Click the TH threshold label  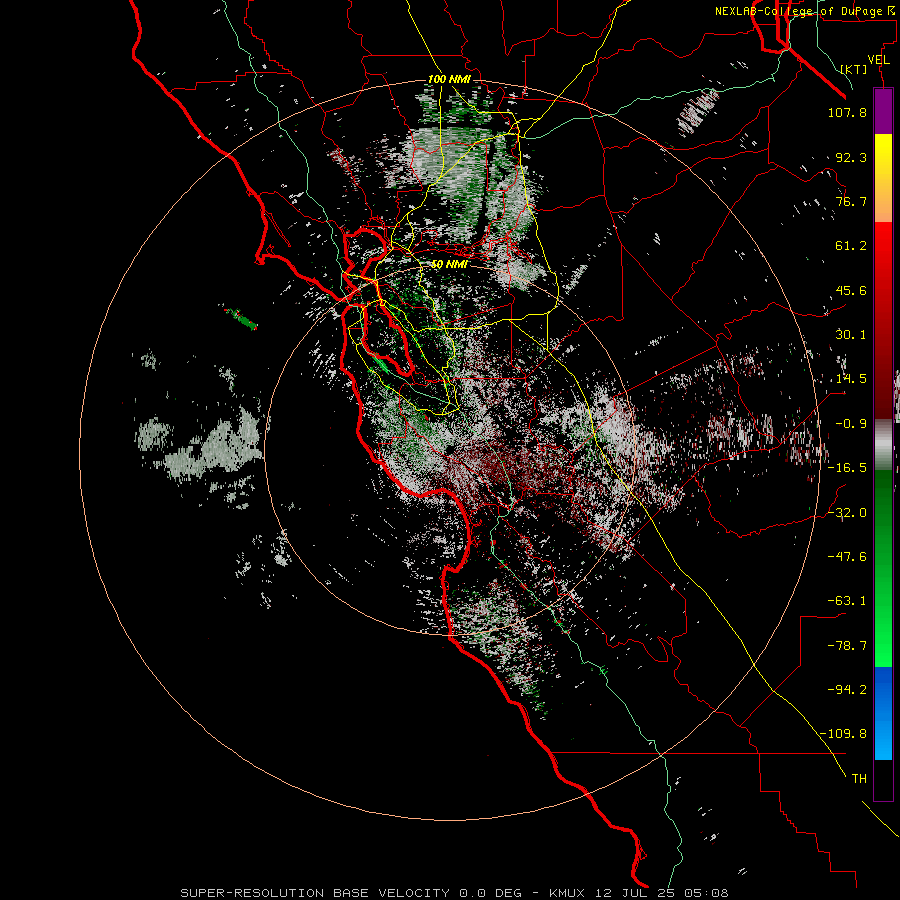pos(859,779)
